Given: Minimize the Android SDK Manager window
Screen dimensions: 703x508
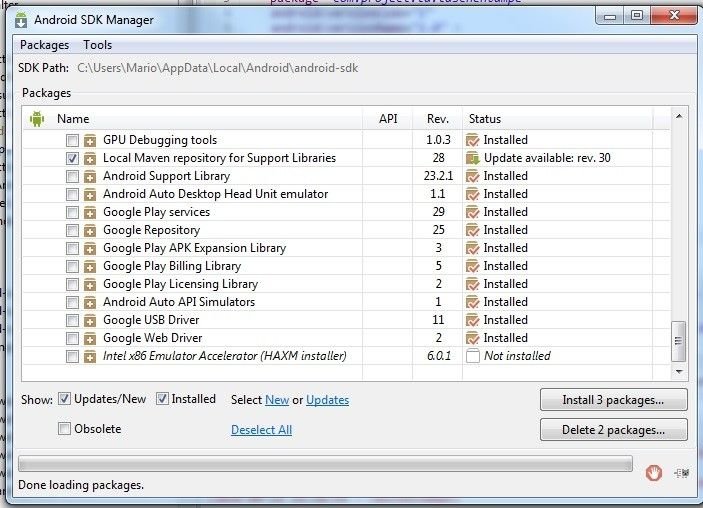Looking at the screenshot, I should tap(610, 16).
